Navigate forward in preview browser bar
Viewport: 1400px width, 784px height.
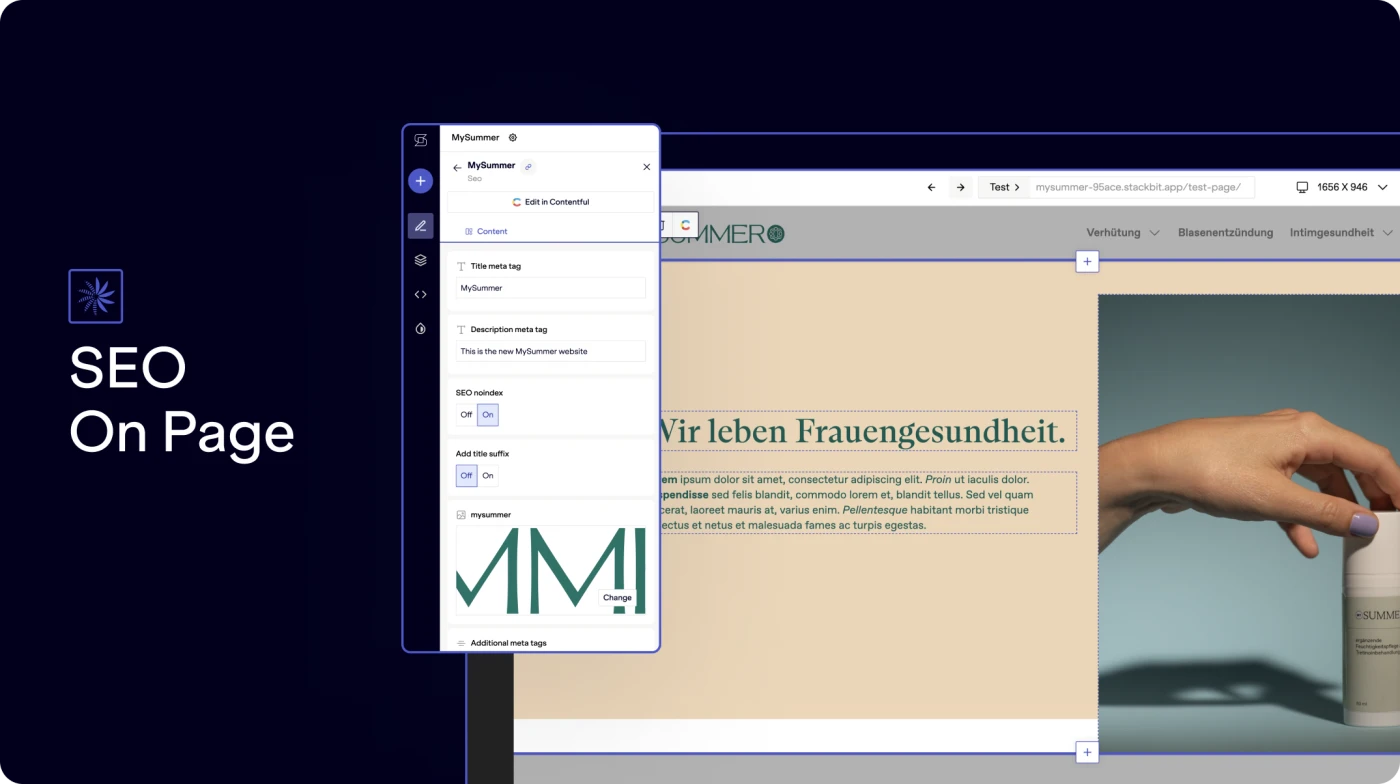(960, 187)
